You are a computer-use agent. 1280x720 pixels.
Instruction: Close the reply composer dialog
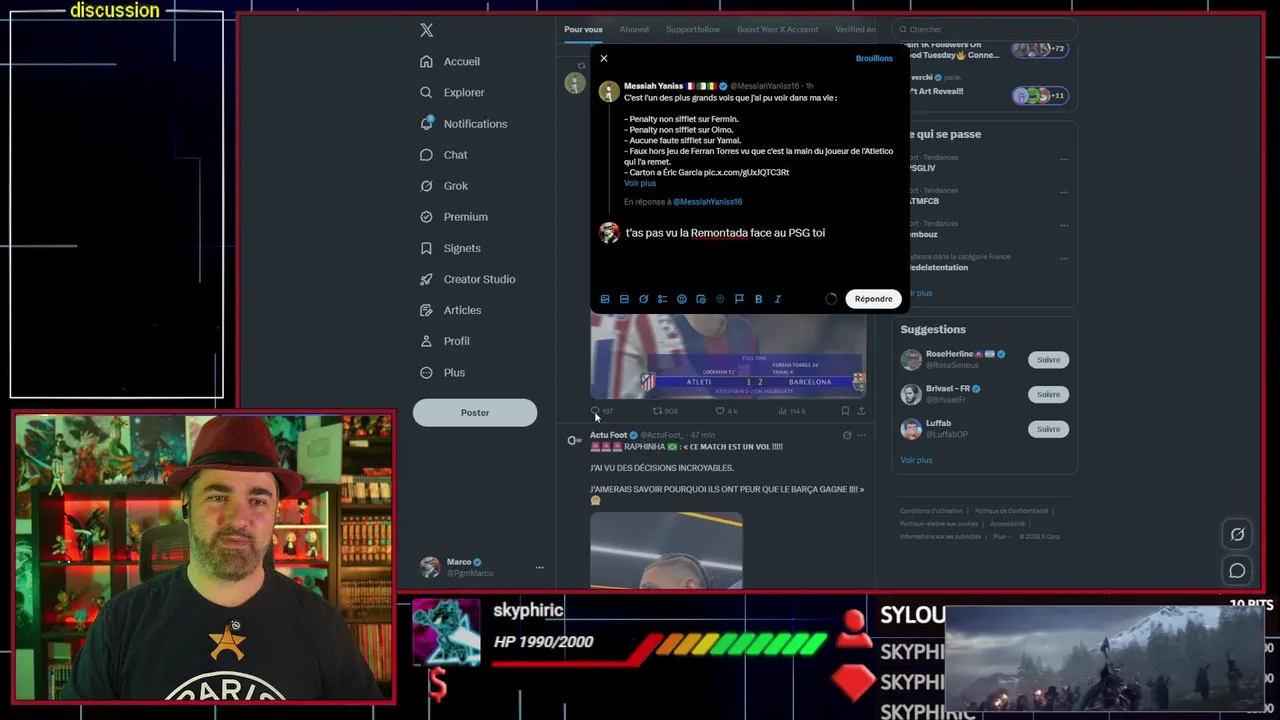coord(604,58)
